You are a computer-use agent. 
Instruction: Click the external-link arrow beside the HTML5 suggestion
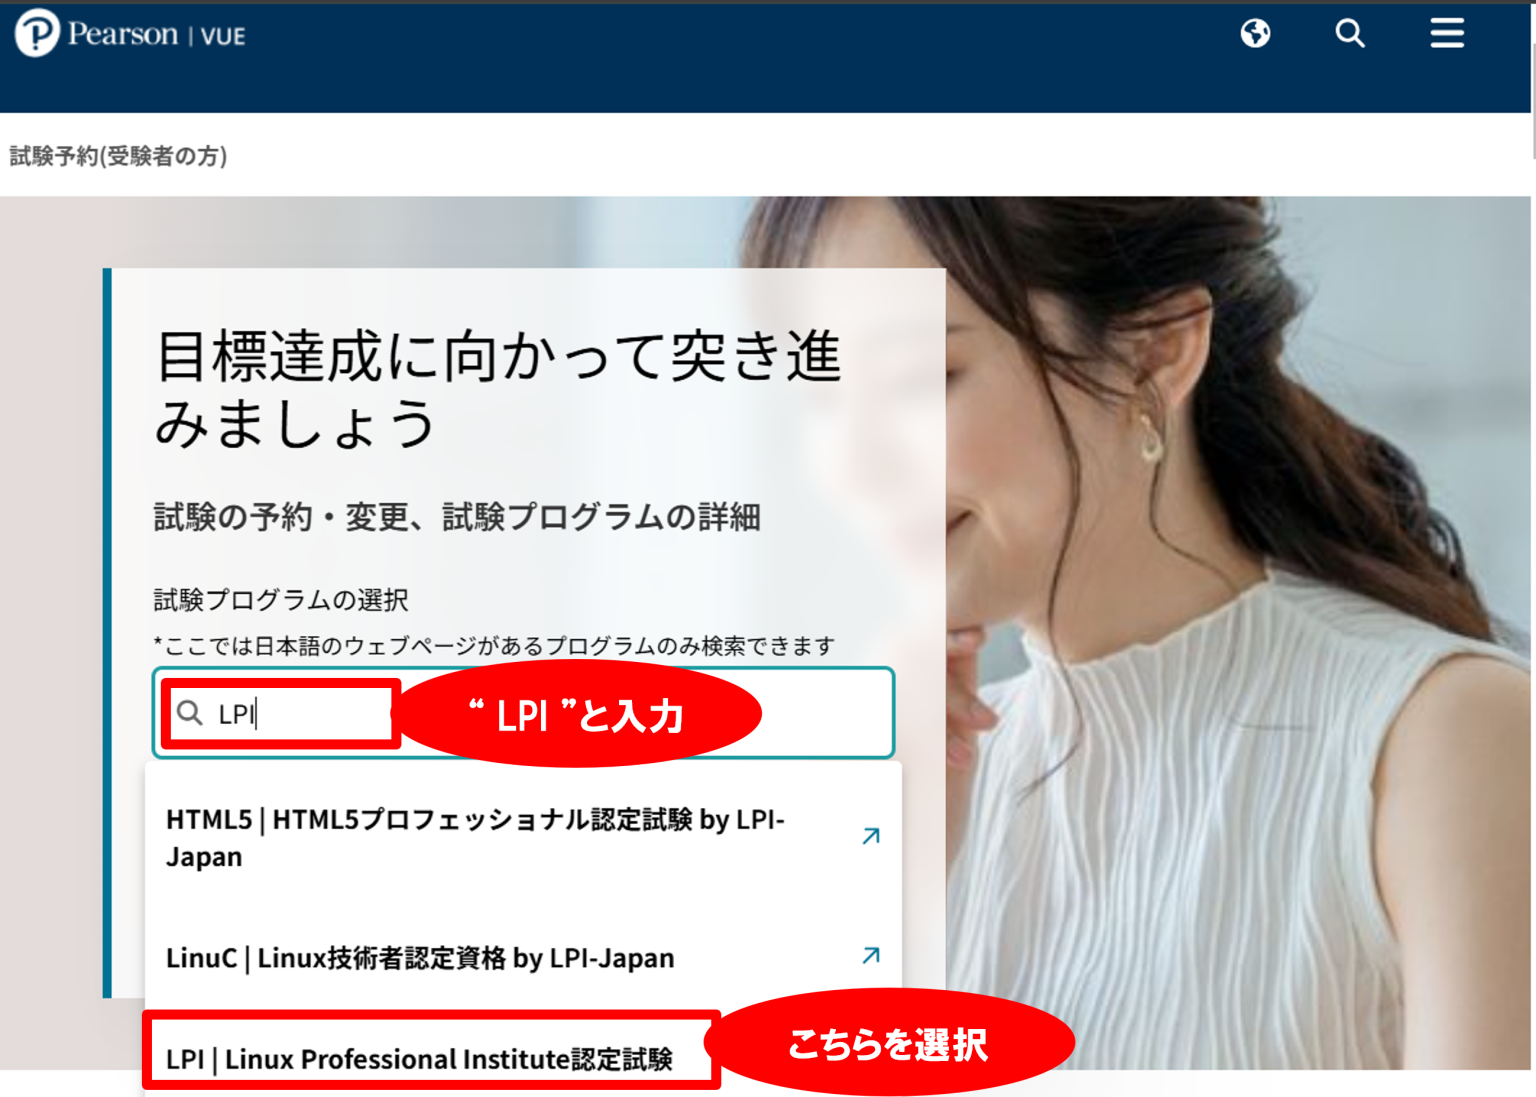(870, 835)
